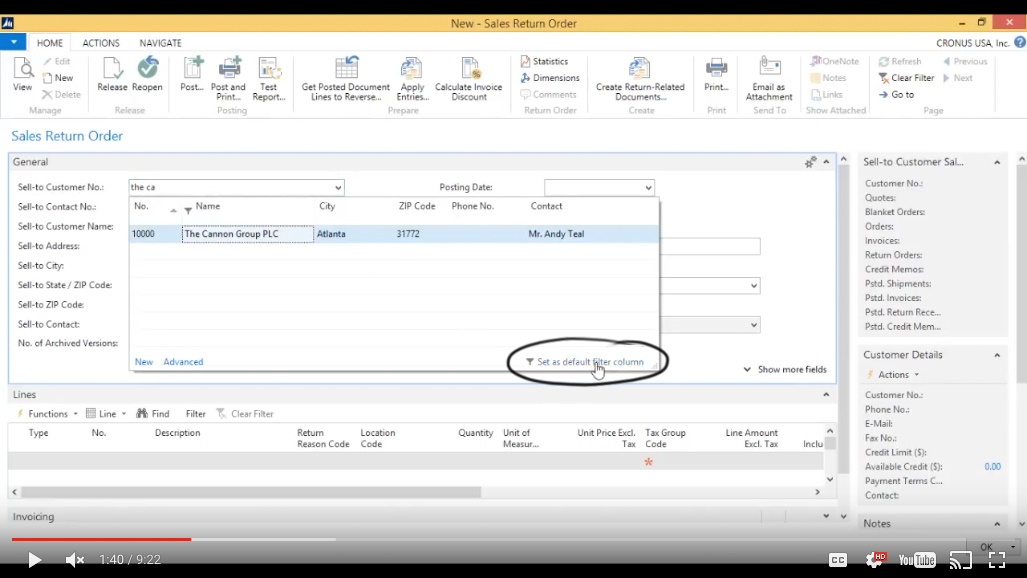The height and width of the screenshot is (578, 1027).
Task: Click the Apply Entries icon
Action: (412, 78)
